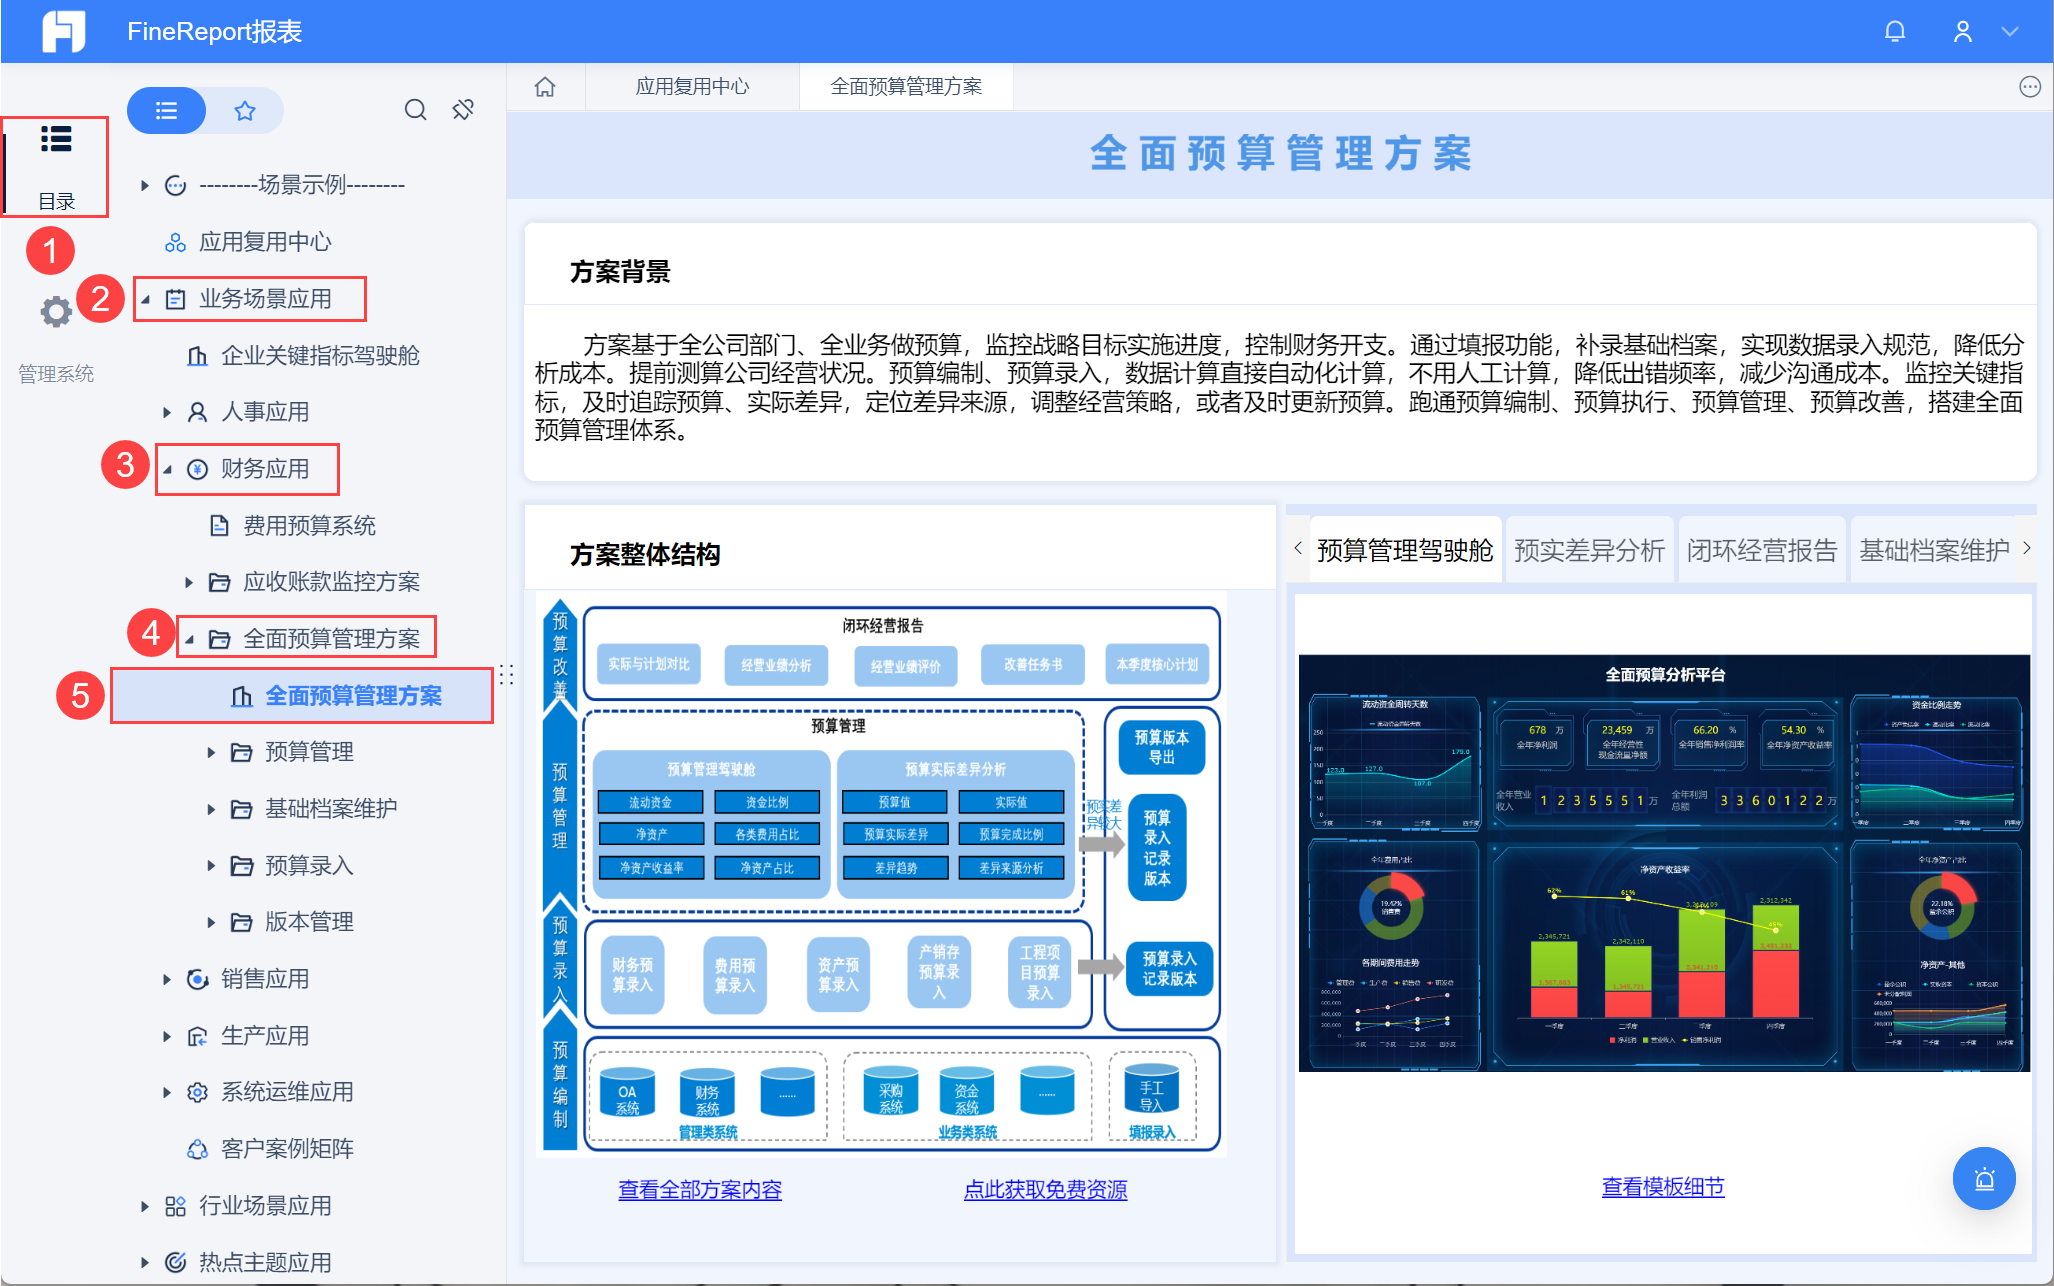This screenshot has width=2054, height=1286.
Task: Click the home icon tab
Action: click(x=545, y=87)
